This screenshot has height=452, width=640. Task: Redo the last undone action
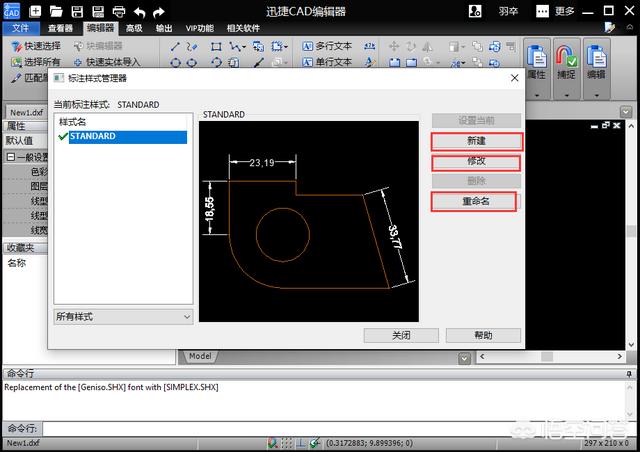[158, 12]
